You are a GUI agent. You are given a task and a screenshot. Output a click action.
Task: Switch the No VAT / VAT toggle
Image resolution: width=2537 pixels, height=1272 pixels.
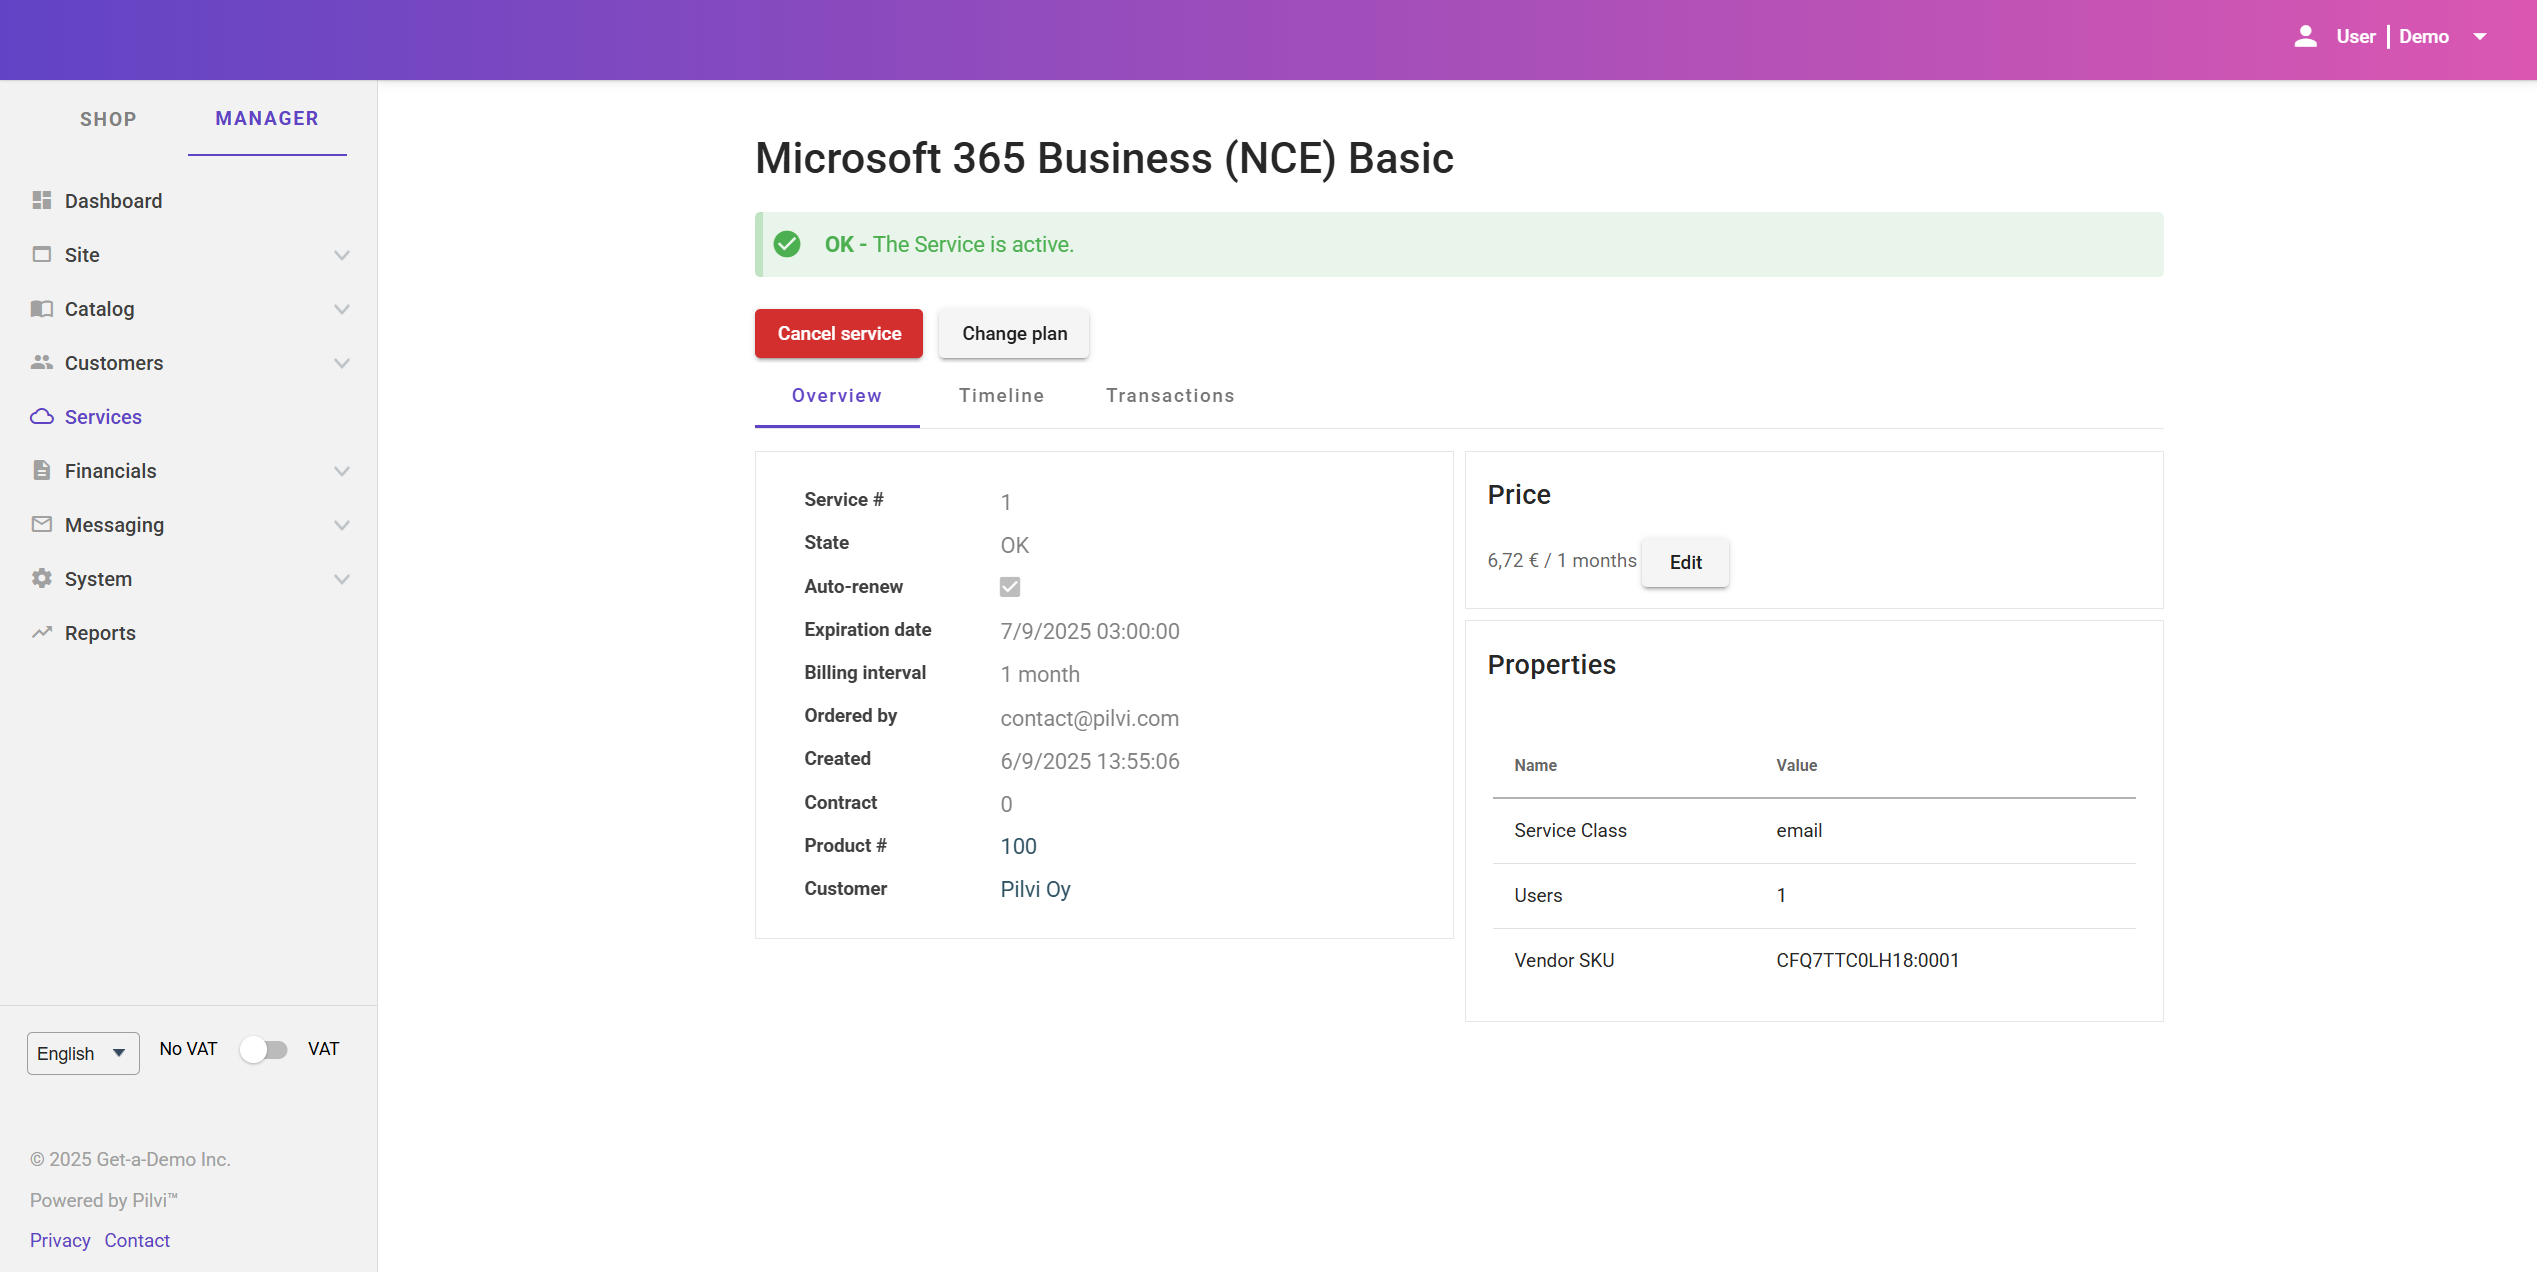(264, 1050)
